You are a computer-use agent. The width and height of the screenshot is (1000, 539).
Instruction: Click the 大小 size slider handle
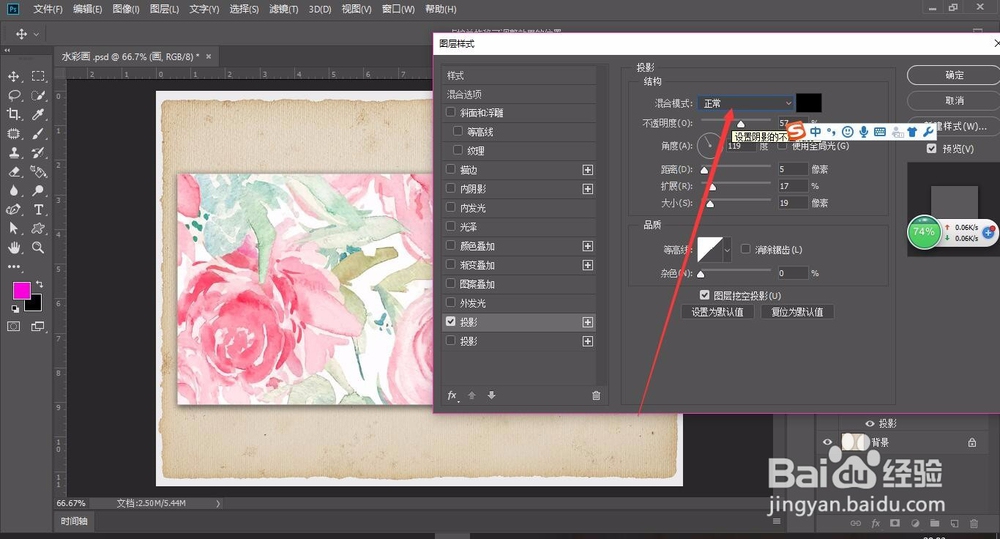pos(710,203)
